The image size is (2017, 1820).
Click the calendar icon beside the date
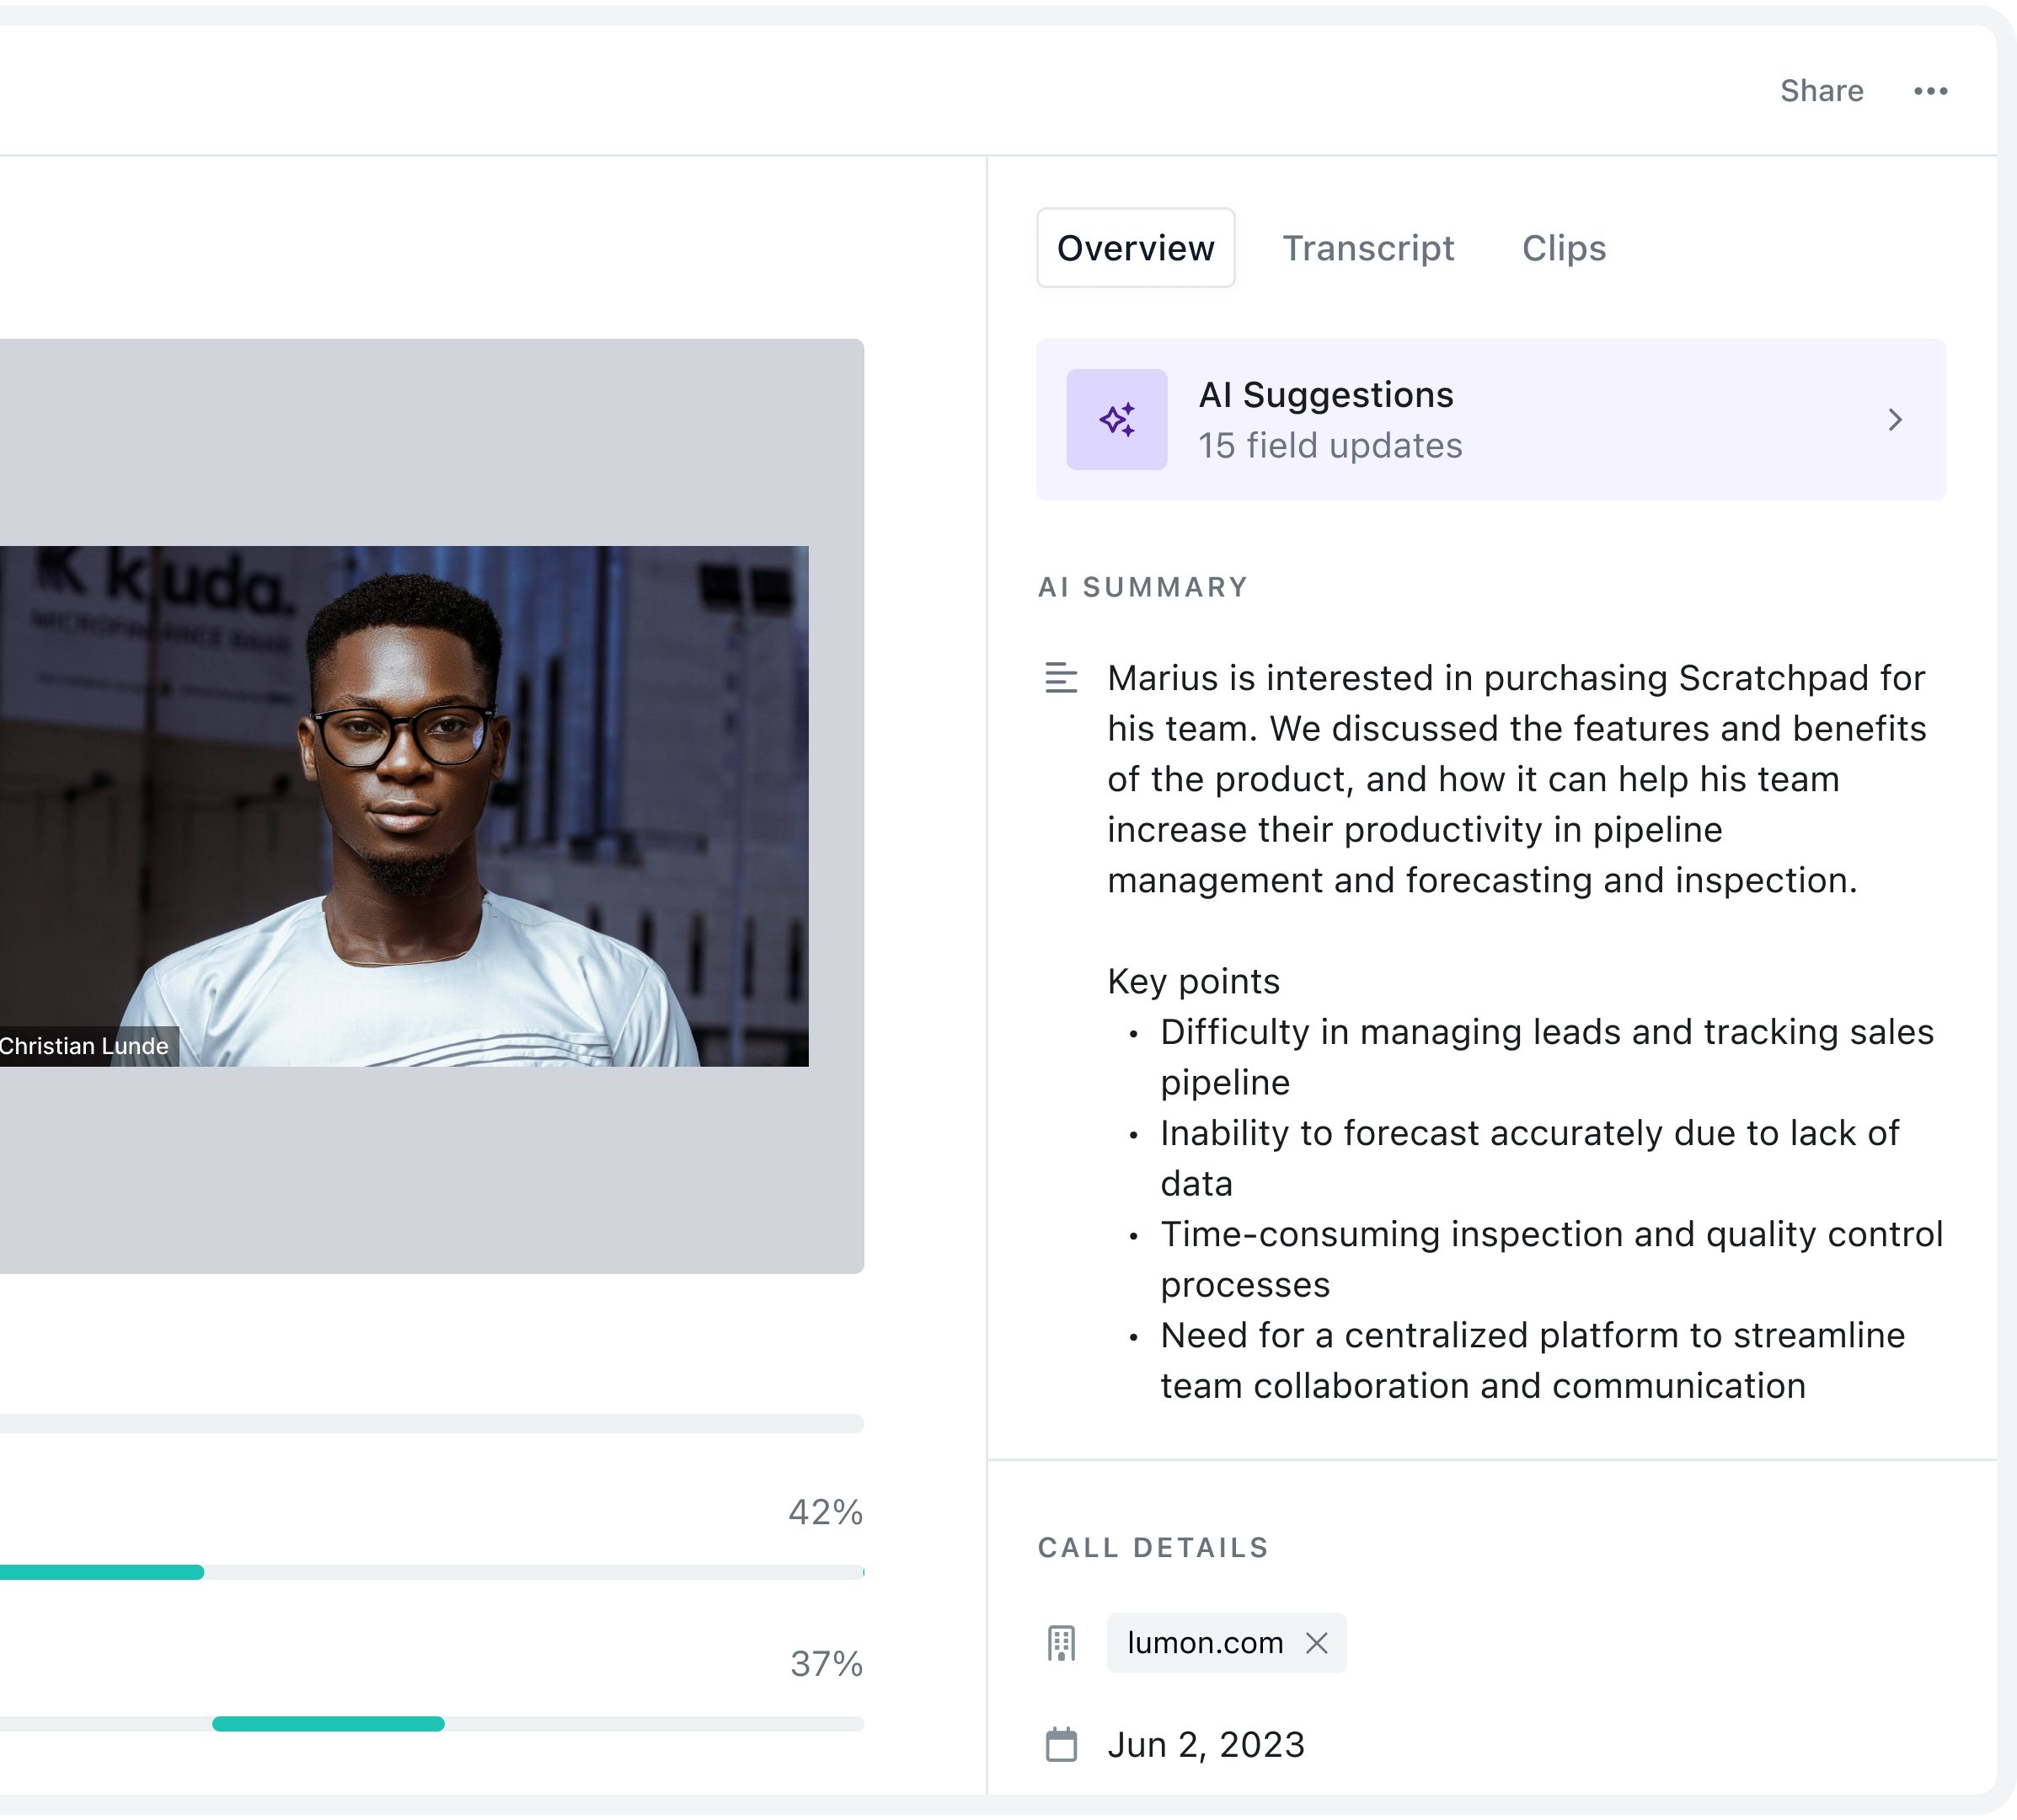coord(1061,1745)
